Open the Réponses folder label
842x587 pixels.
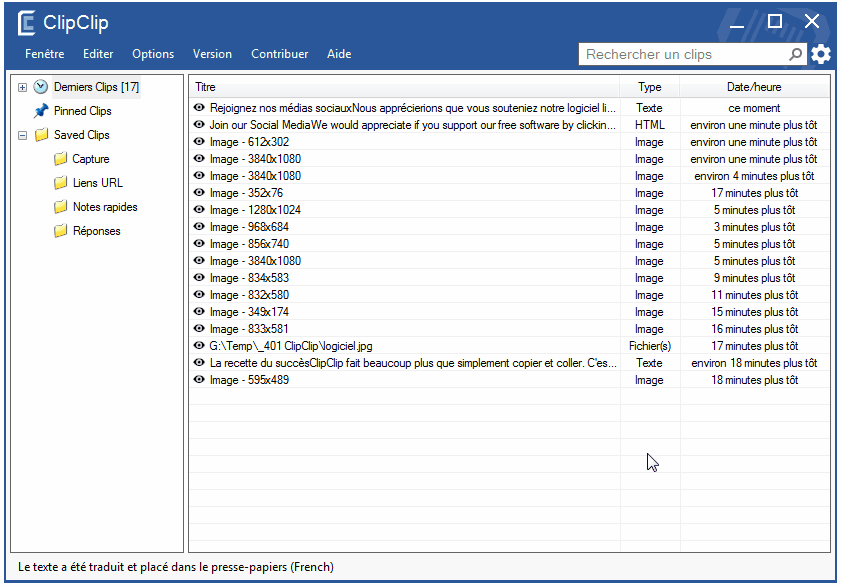pyautogui.click(x=97, y=231)
